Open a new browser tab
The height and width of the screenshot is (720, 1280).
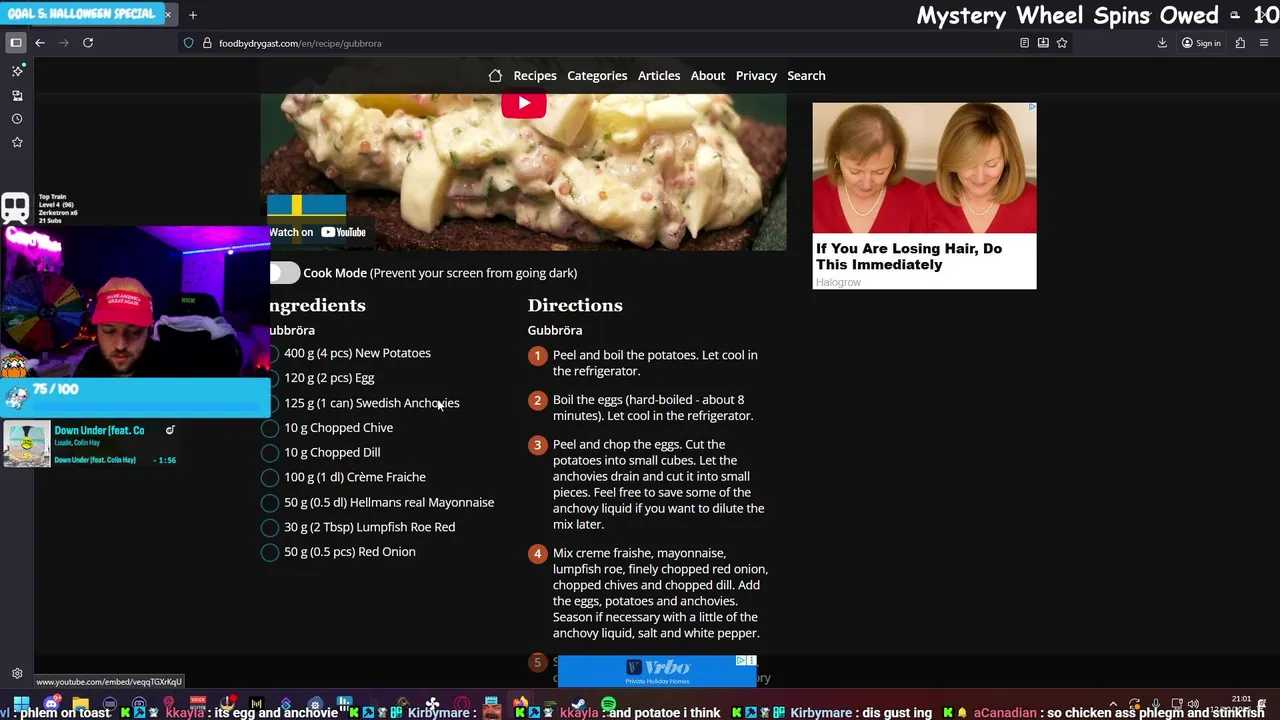193,15
